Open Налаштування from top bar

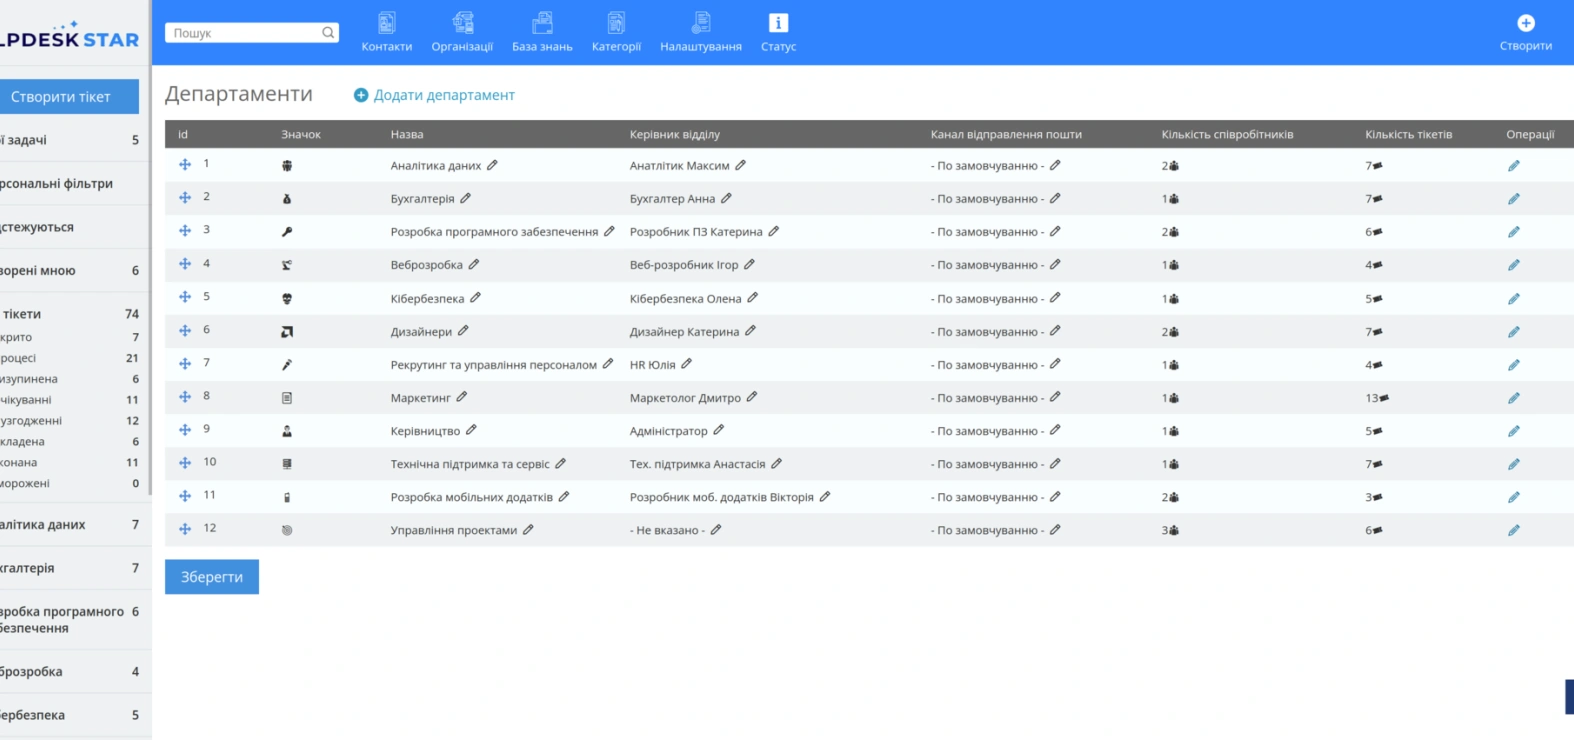coord(701,22)
